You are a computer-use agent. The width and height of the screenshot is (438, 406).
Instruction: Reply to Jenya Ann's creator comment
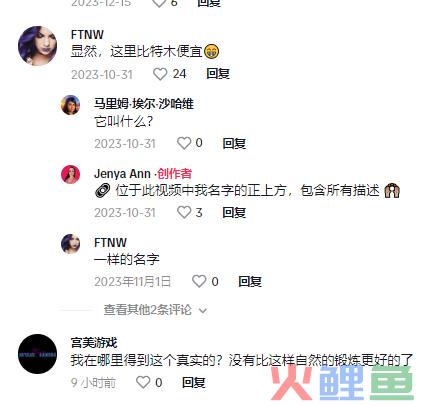234,212
